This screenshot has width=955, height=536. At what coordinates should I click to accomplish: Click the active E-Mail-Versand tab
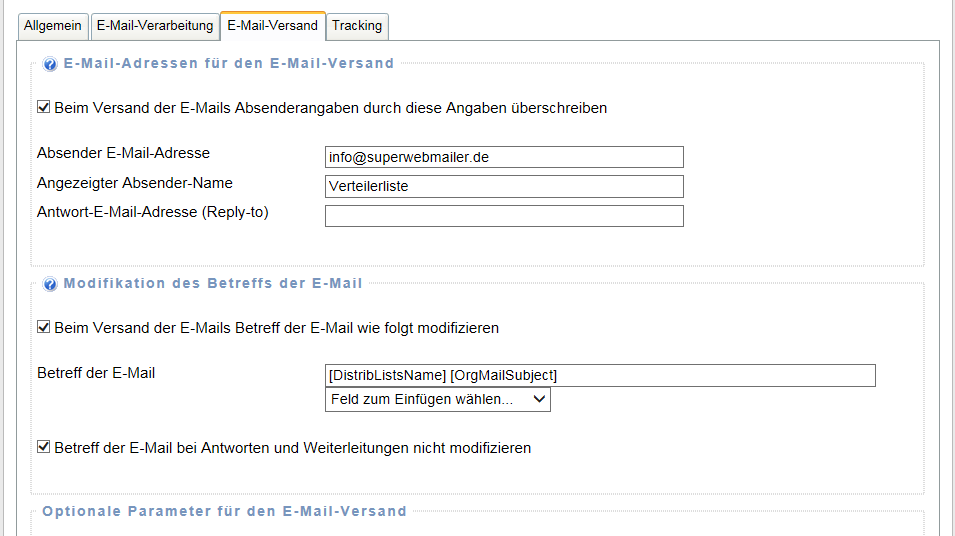click(x=272, y=25)
